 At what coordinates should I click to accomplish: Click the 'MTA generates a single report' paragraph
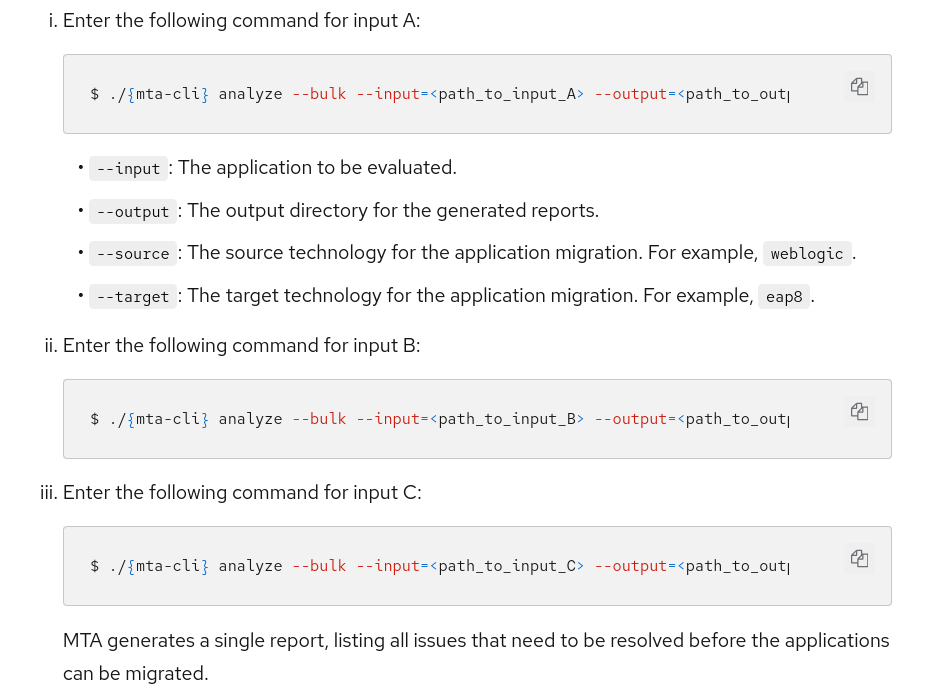click(476, 656)
